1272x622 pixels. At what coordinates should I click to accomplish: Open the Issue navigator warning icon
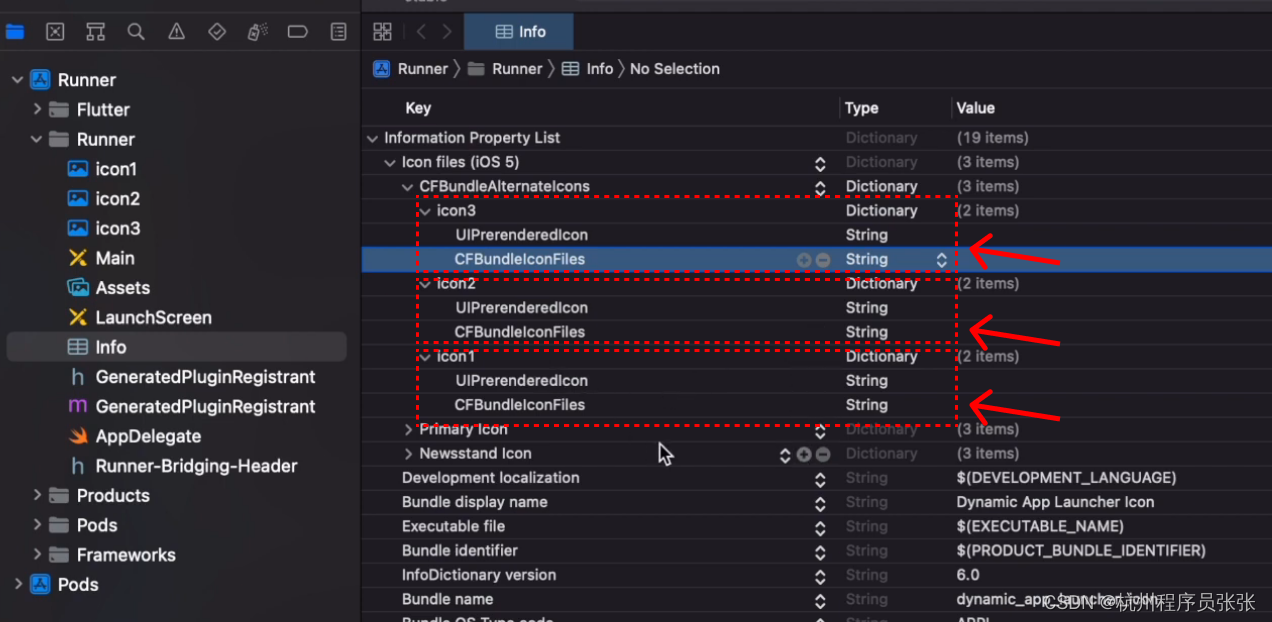pos(177,32)
